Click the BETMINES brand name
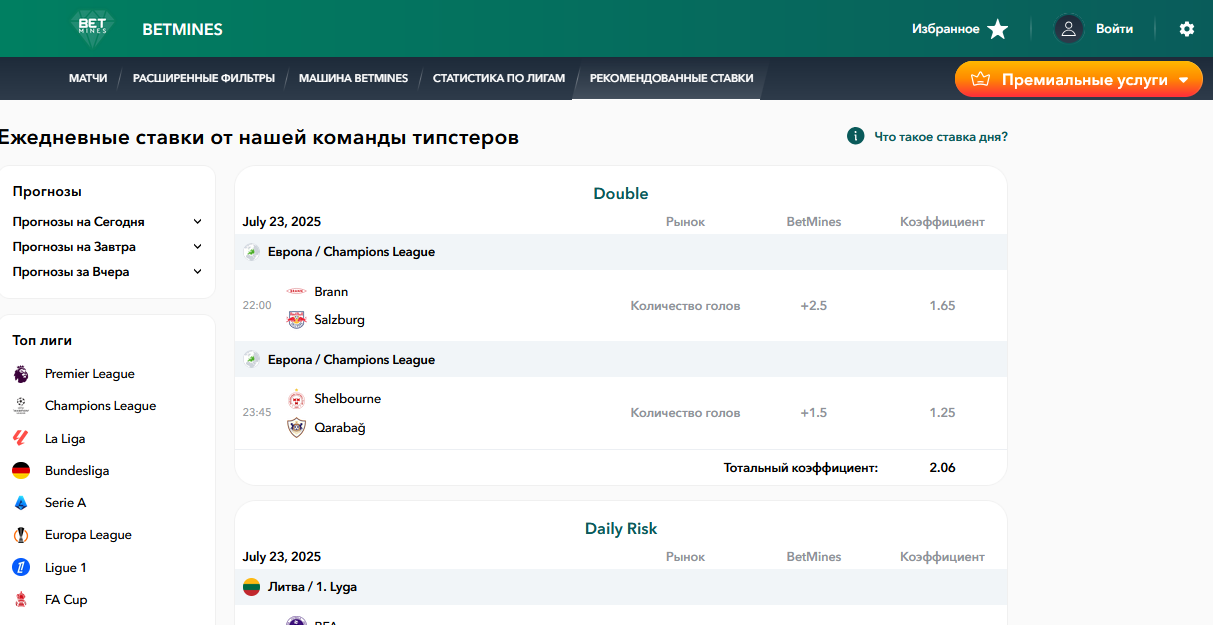Image resolution: width=1213 pixels, height=625 pixels. click(183, 30)
